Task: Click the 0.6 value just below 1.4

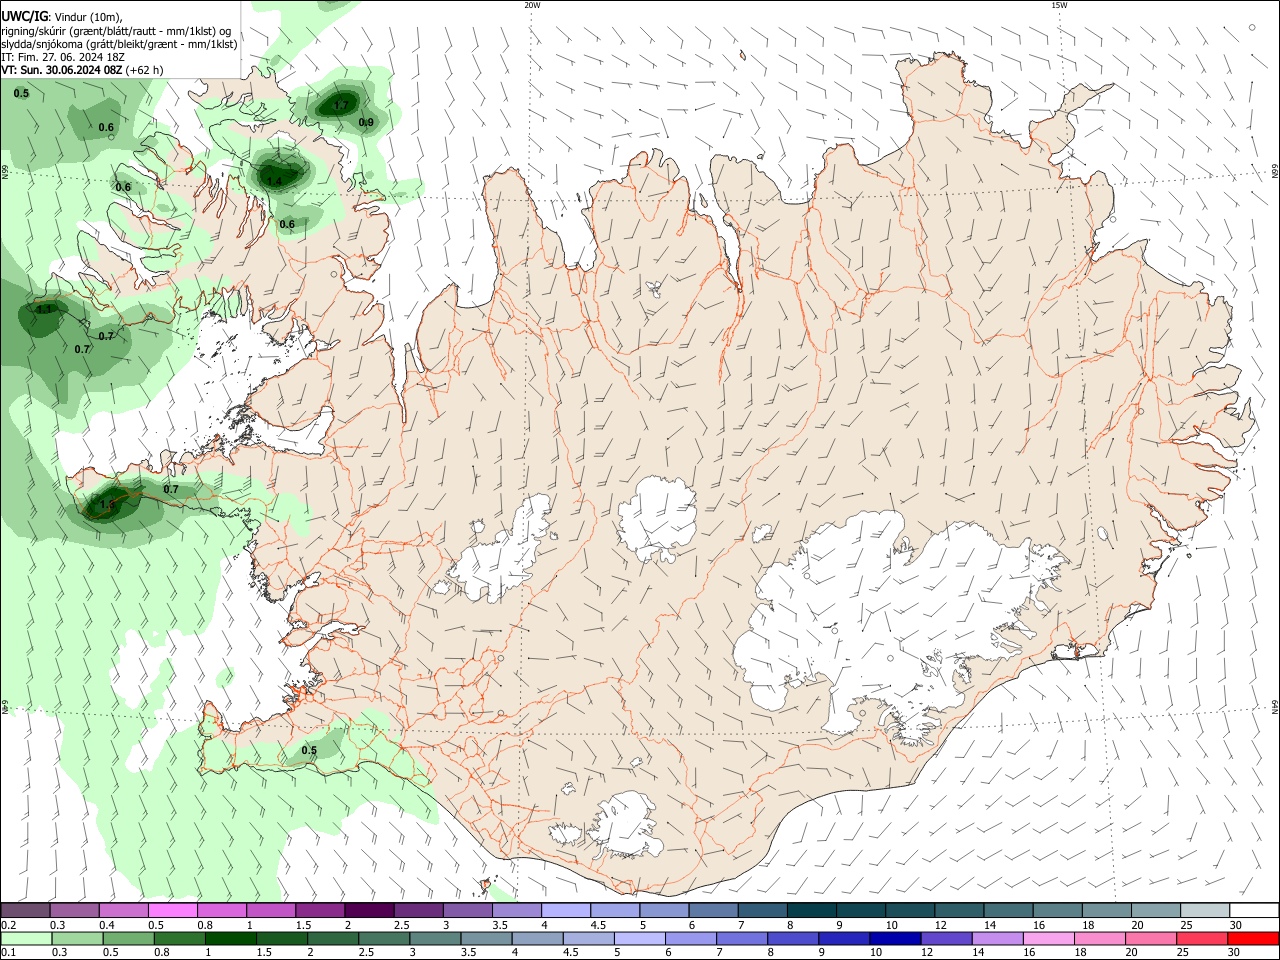Action: point(287,224)
